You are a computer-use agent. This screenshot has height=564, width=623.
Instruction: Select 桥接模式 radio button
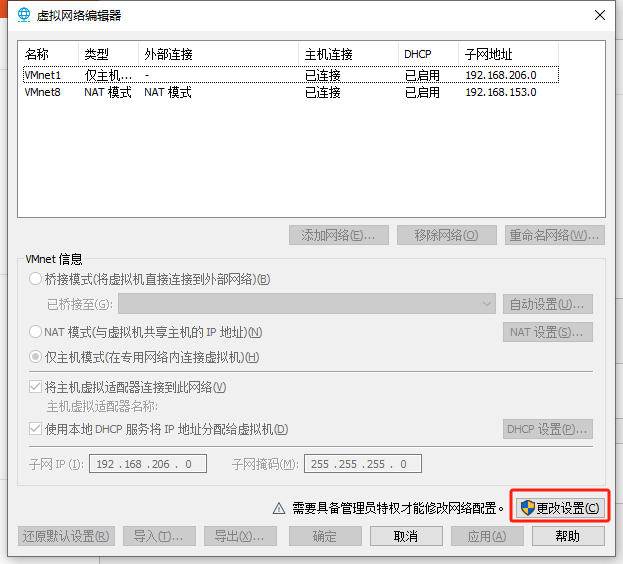tap(35, 279)
